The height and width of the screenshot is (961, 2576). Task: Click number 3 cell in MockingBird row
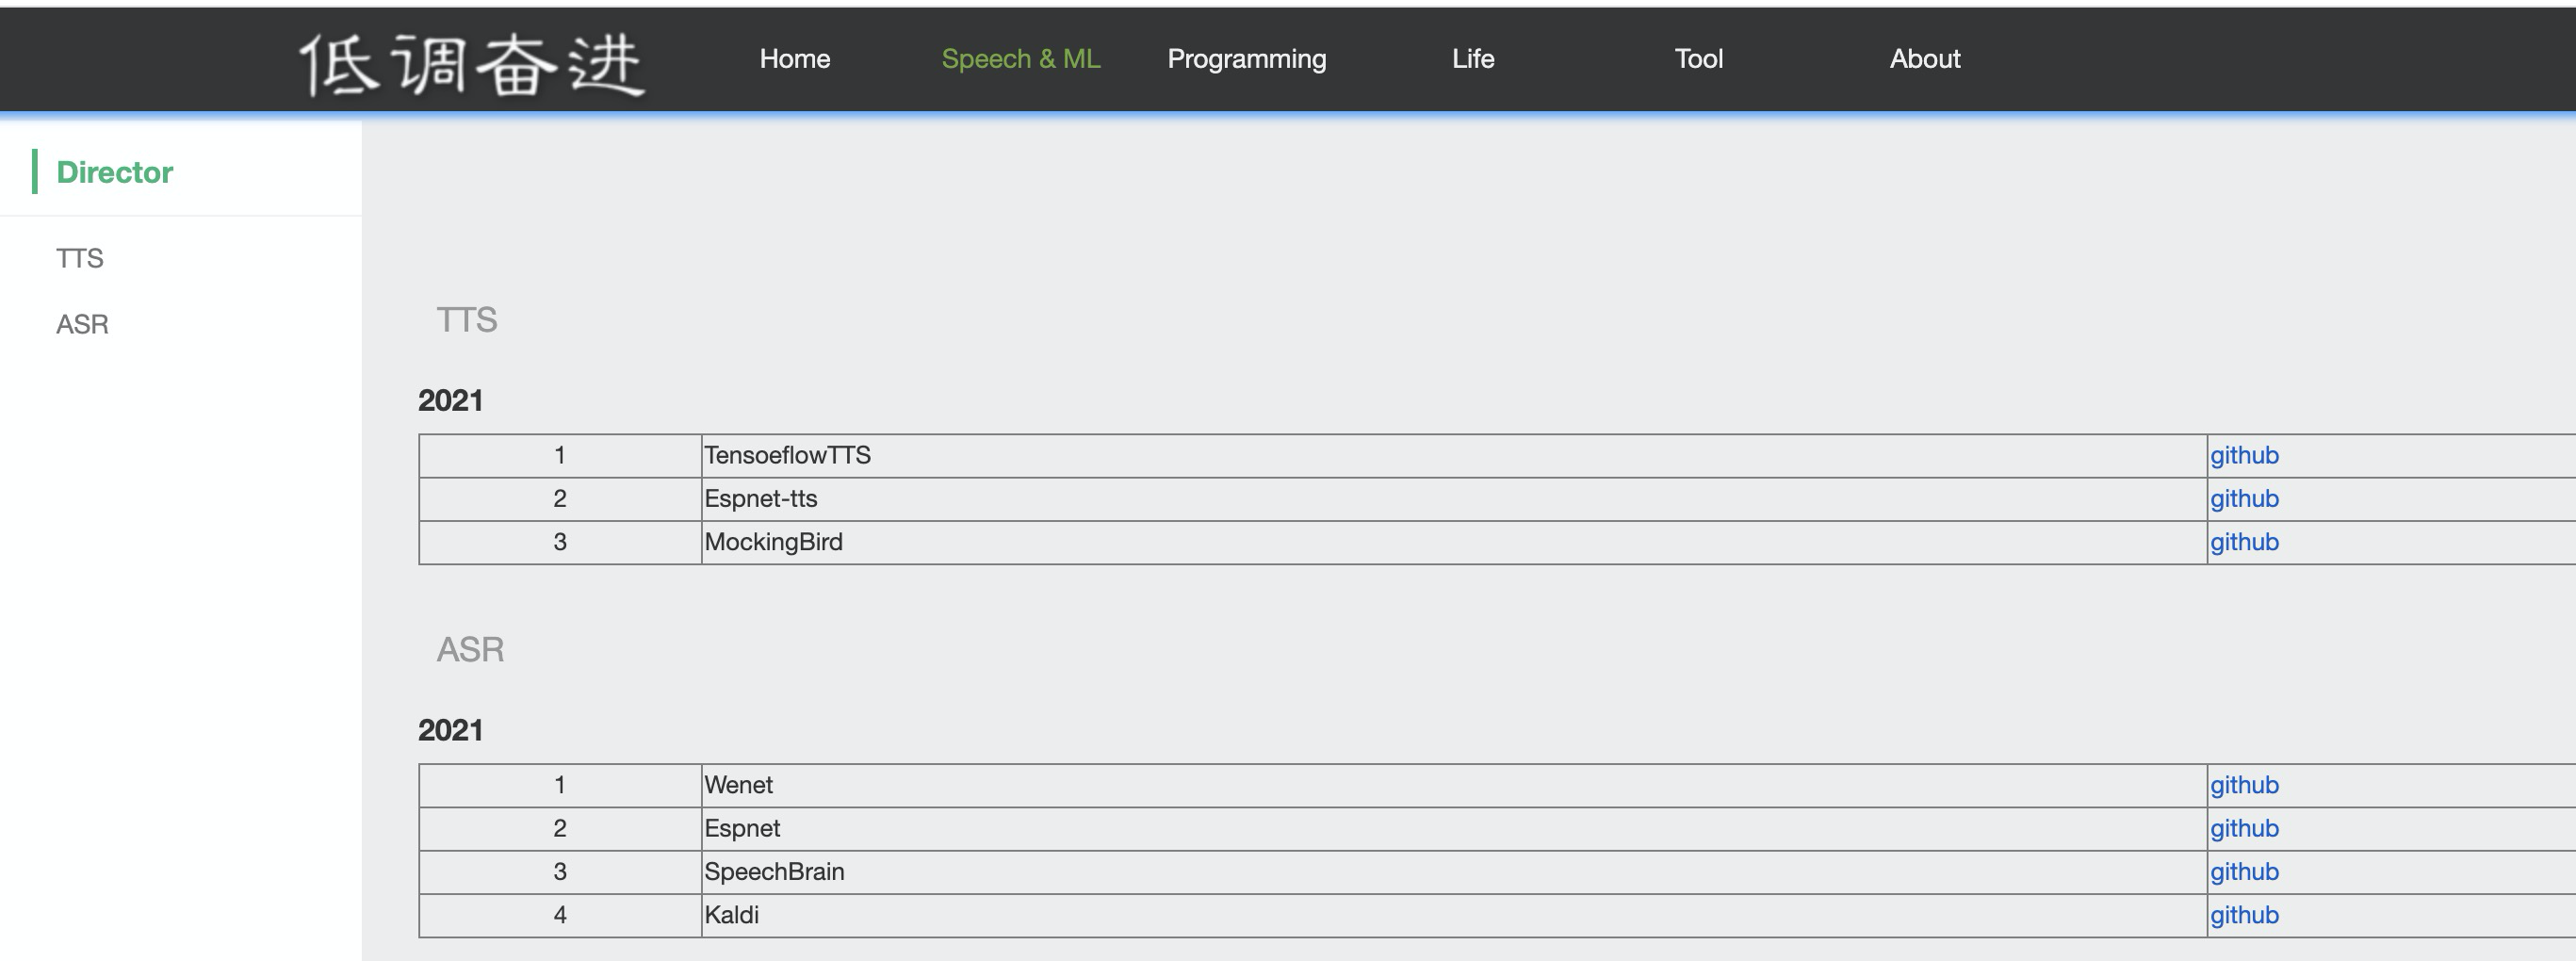[560, 542]
